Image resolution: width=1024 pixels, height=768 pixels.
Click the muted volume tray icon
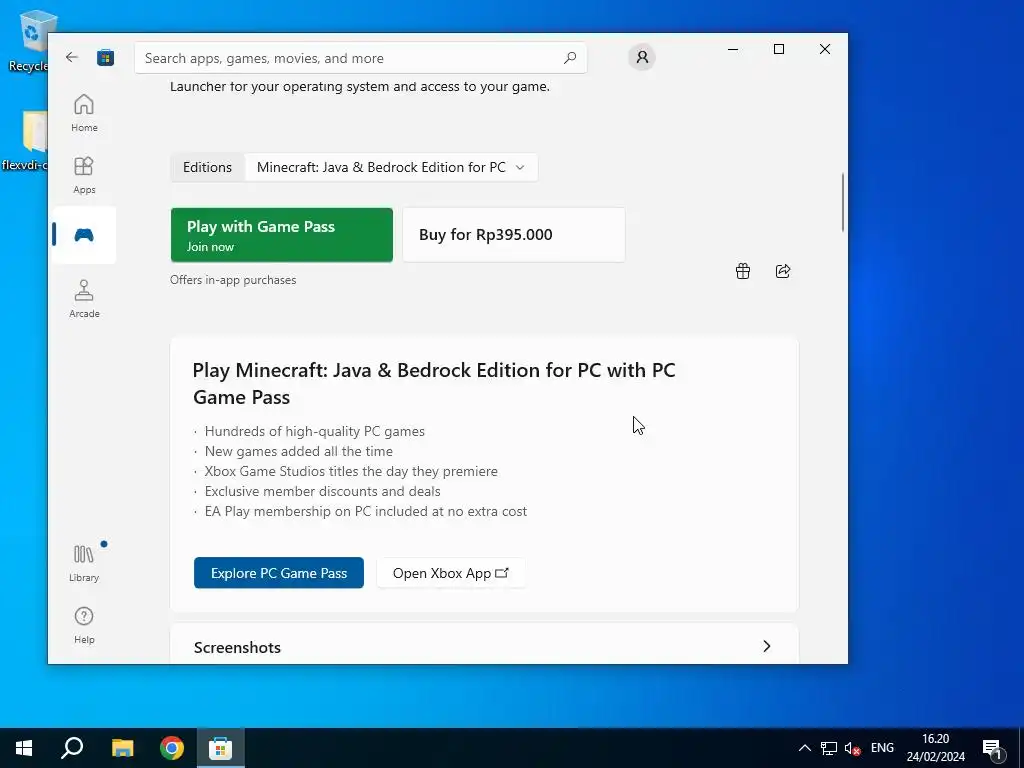click(852, 748)
